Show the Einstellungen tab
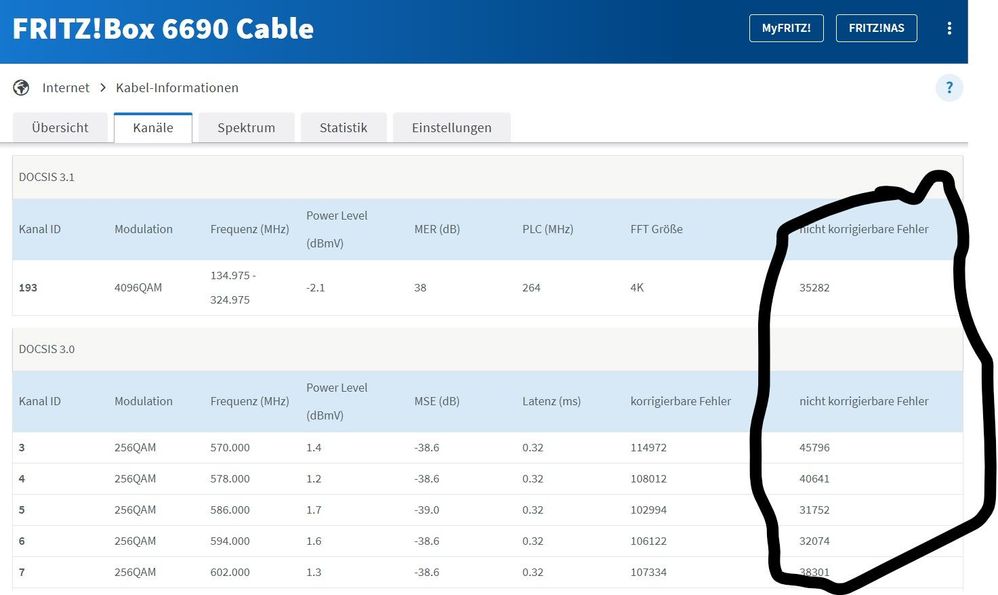The height and width of the screenshot is (595, 998). point(451,128)
